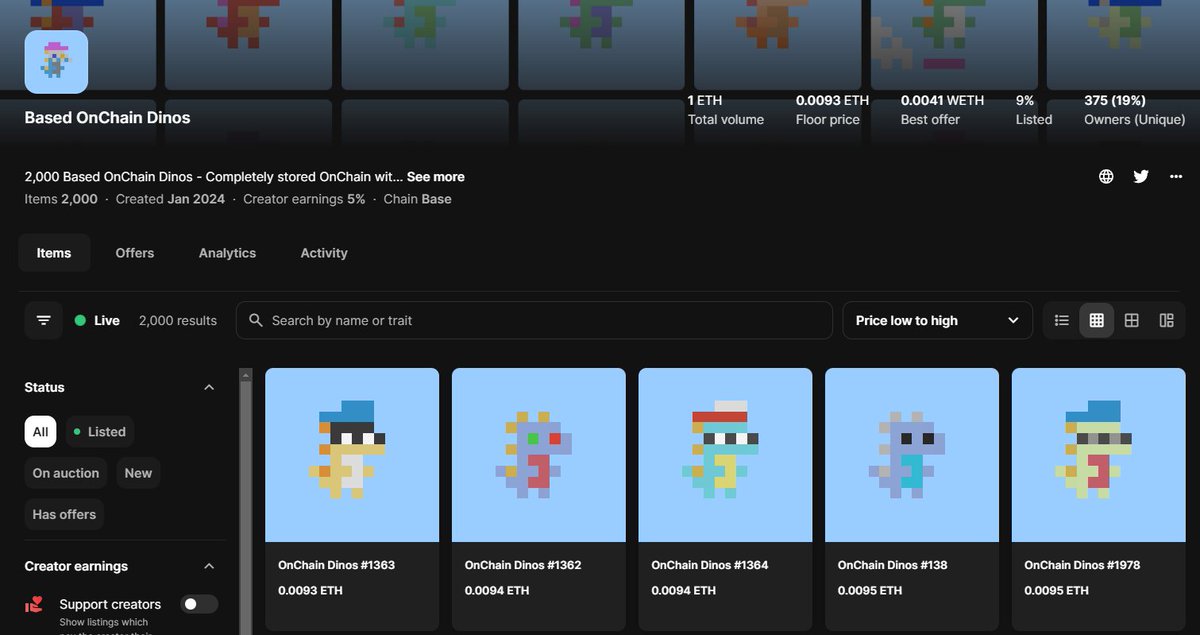This screenshot has width=1200, height=635.
Task: Open the OnChain Dinos #1364 title
Action: tap(710, 565)
